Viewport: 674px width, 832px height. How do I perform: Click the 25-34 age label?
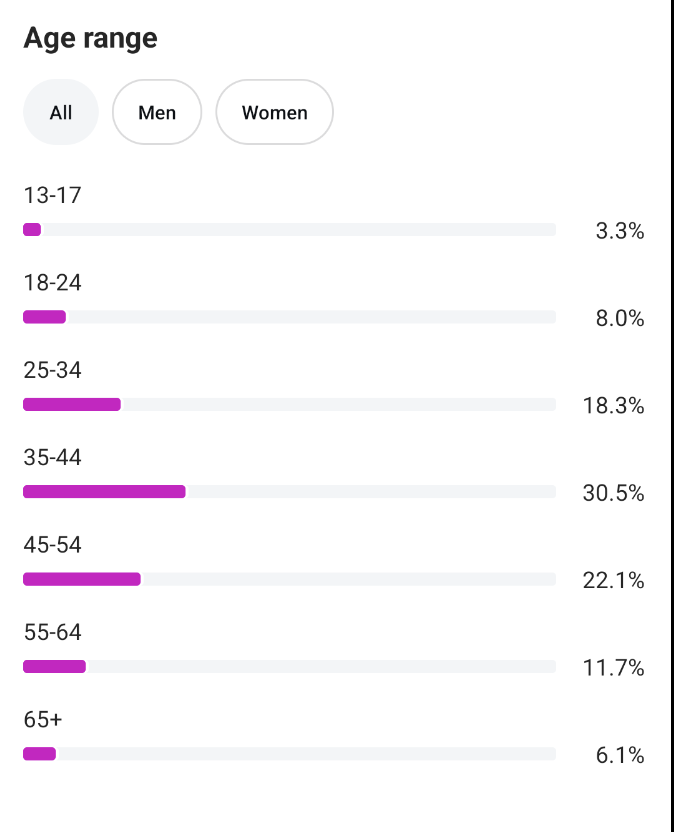tap(52, 371)
